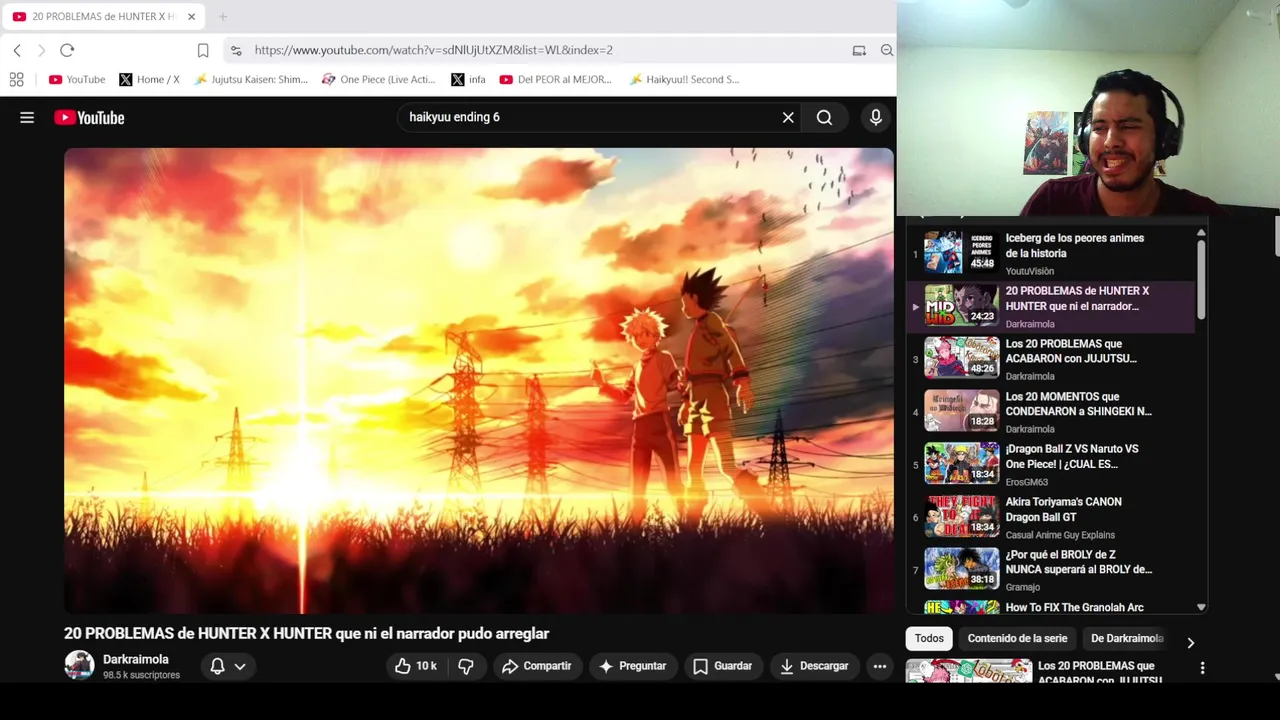1280x720 pixels.
Task: Play Akira Toriyama's CANON Dragon Ball GT
Action: 1050,517
